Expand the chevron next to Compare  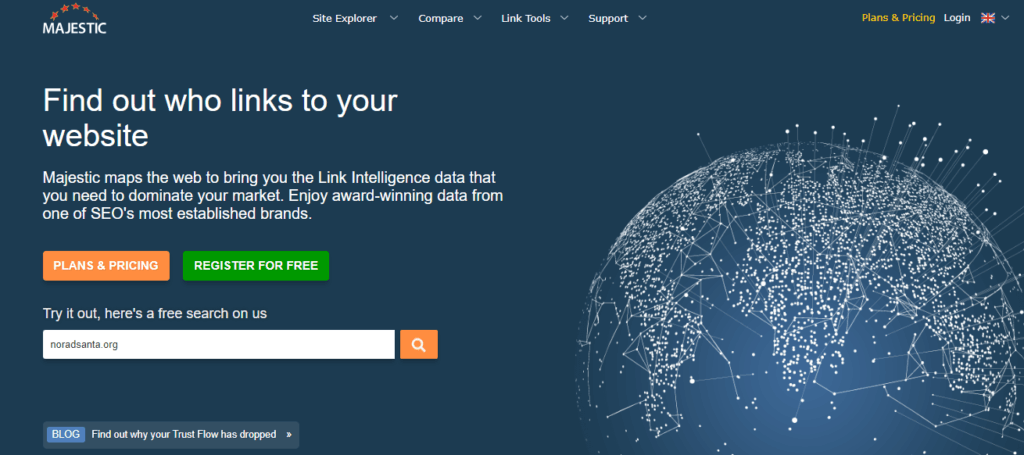(477, 18)
